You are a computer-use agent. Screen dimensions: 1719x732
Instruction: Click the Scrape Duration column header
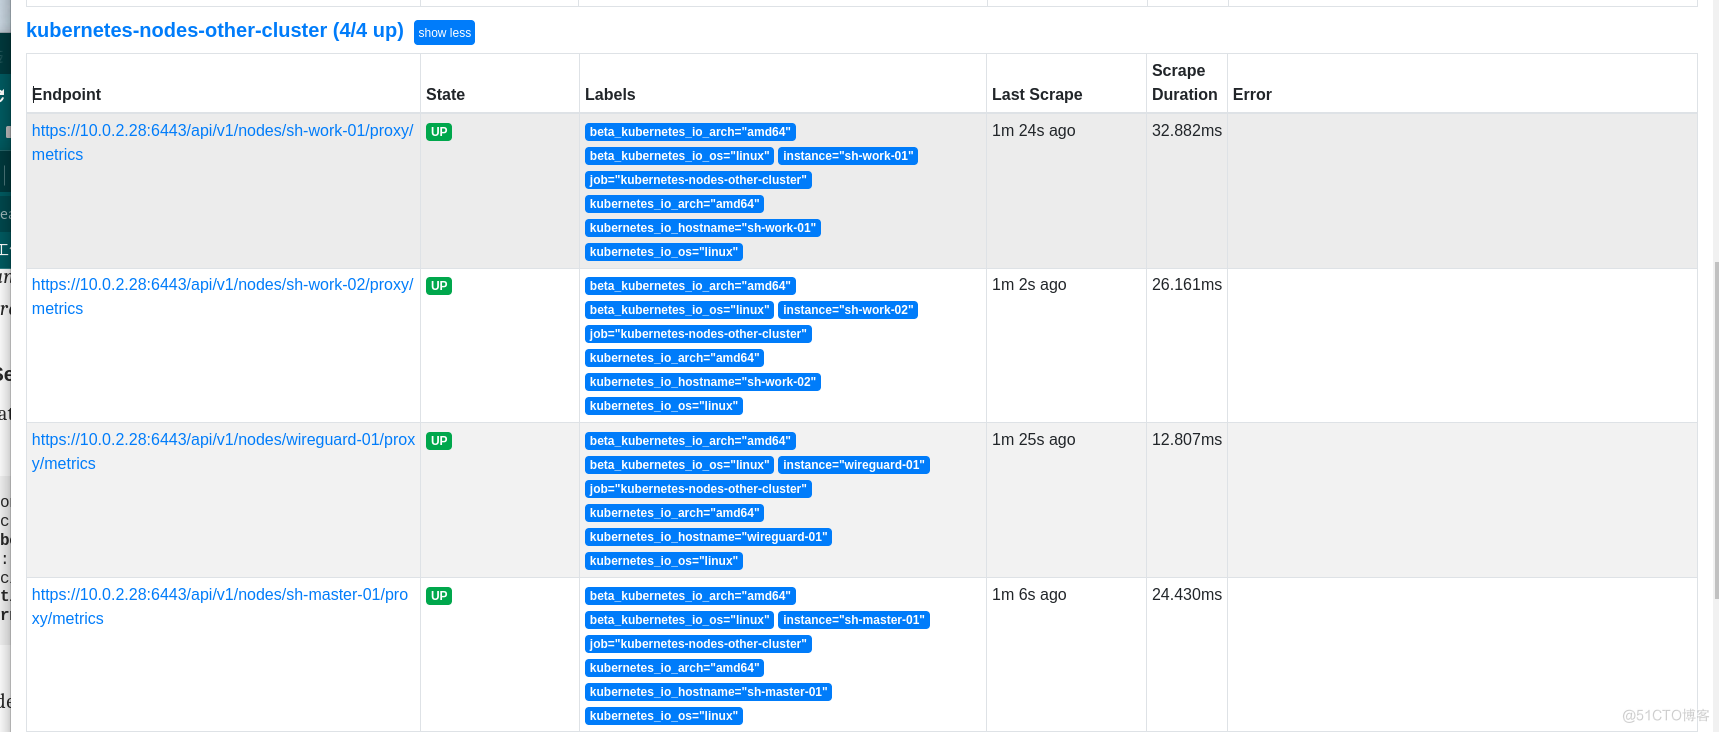pos(1185,82)
